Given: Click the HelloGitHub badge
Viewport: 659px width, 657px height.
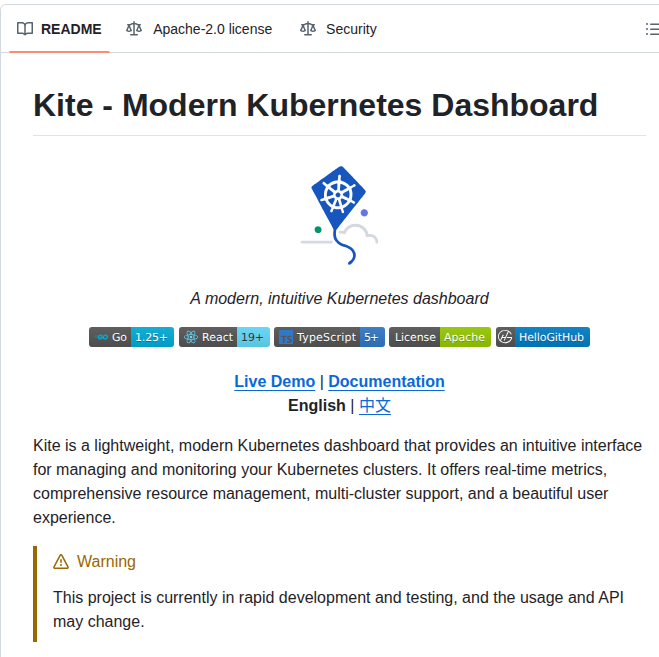Looking at the screenshot, I should point(543,337).
